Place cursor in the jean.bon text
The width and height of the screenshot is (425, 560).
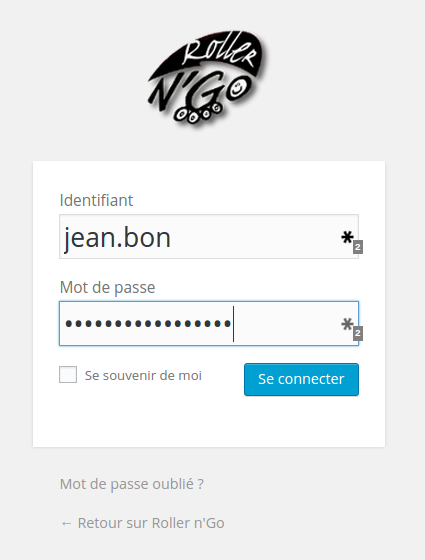tap(117, 239)
